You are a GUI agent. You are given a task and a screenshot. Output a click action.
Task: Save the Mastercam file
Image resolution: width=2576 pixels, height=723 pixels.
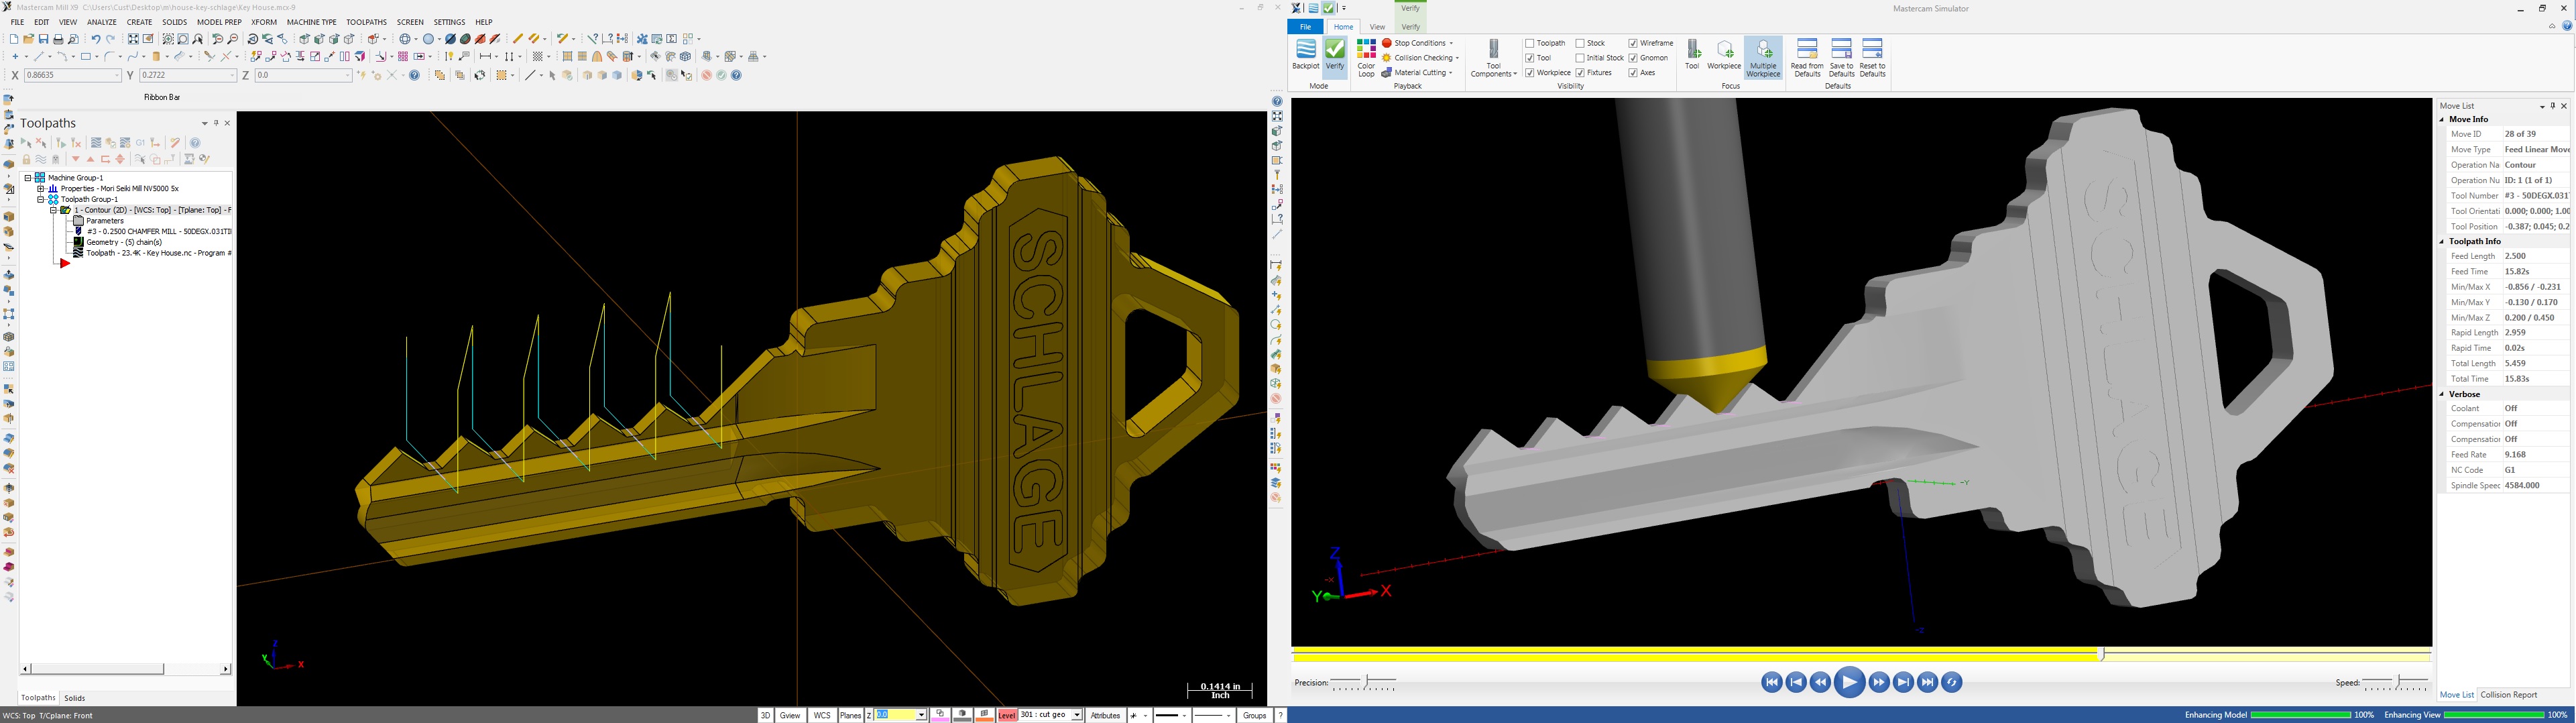coord(44,39)
